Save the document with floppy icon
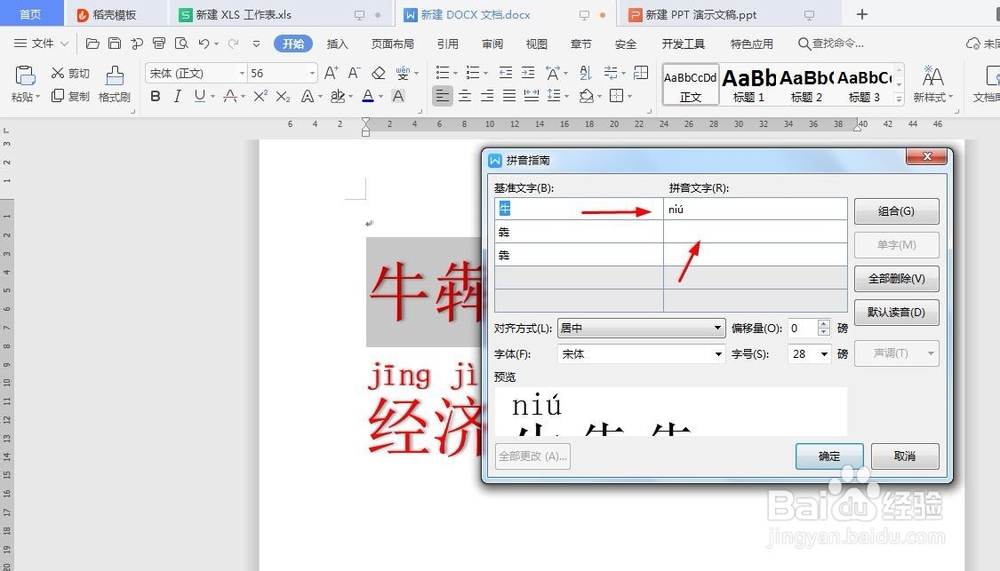Screen dimensions: 1000x571 tap(114, 43)
